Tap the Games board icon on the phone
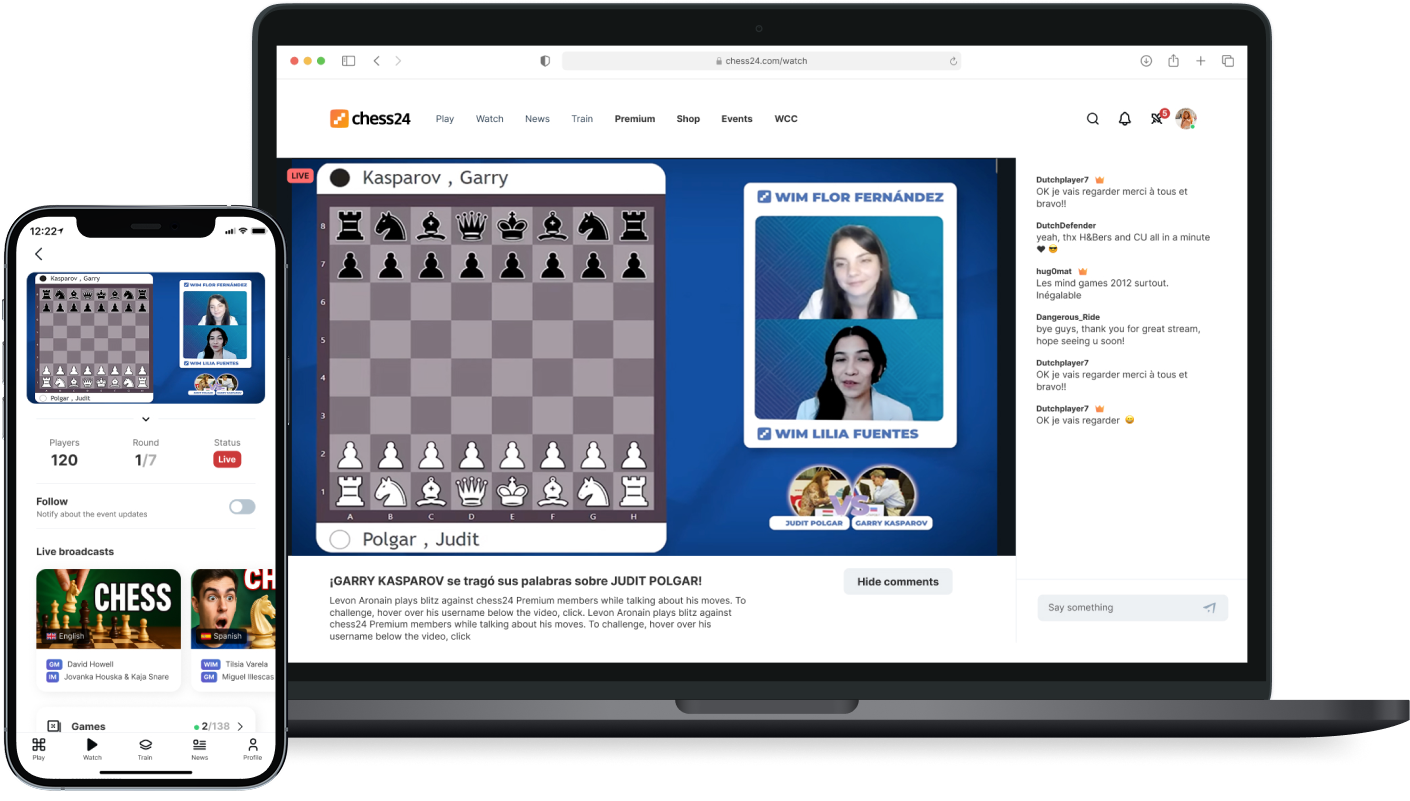Viewport: 1410px width, 801px height. coord(54,726)
